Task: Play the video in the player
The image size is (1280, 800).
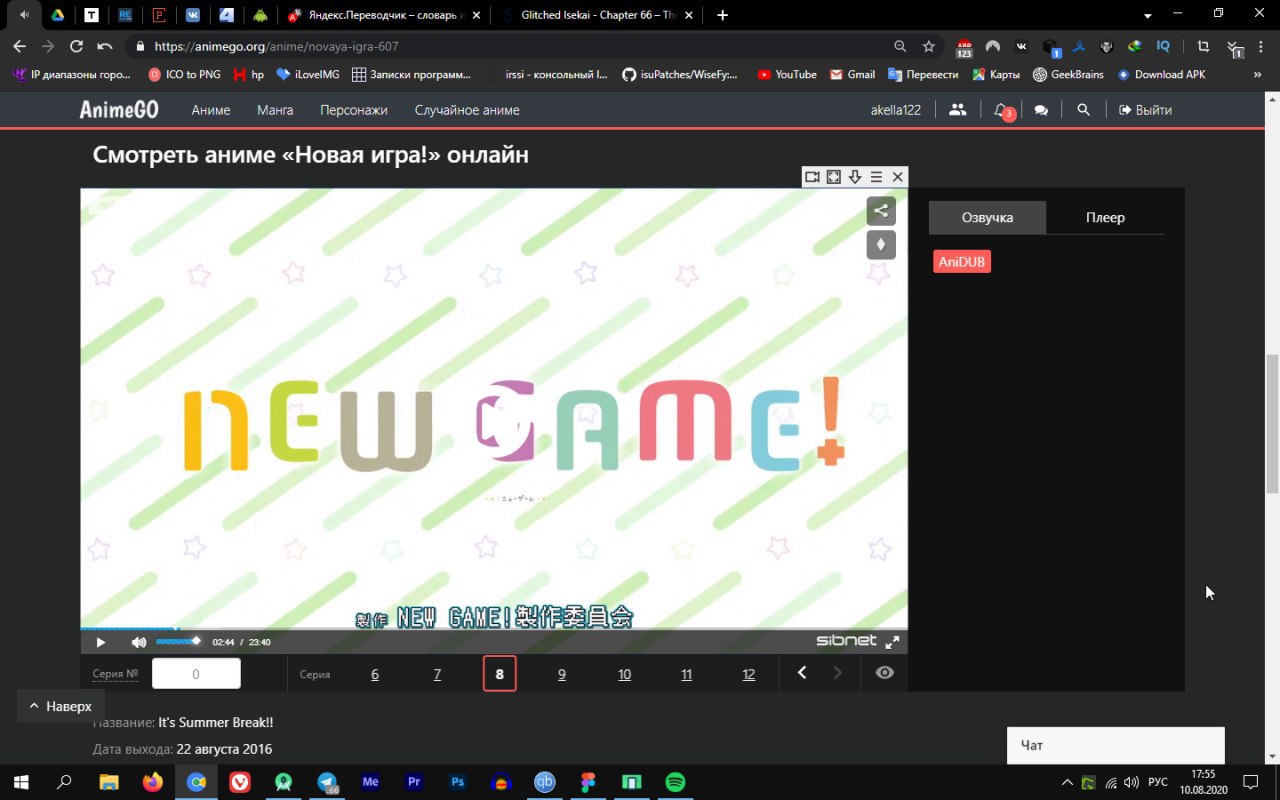Action: (x=100, y=642)
